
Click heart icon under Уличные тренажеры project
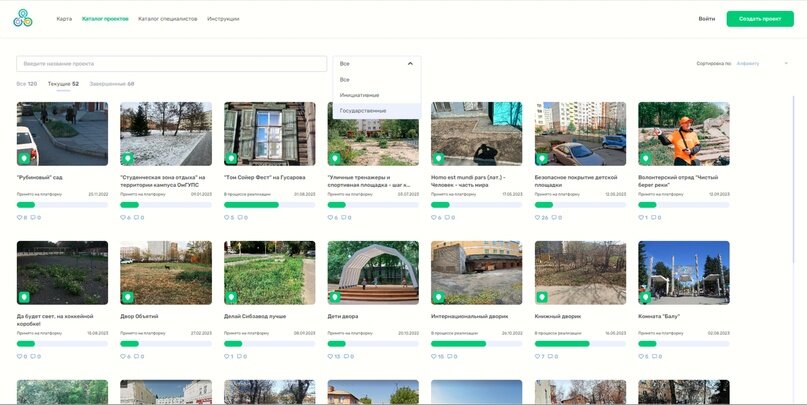click(330, 218)
